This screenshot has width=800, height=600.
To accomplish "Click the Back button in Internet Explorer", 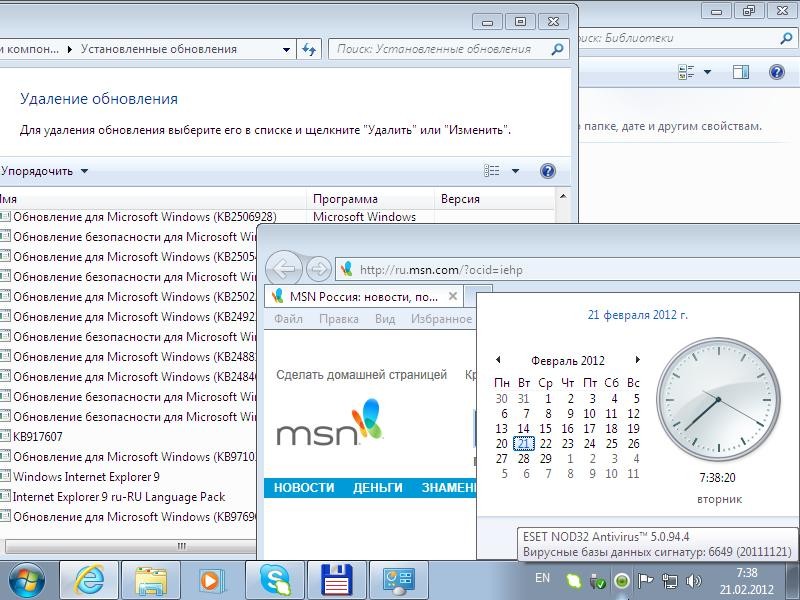I will [284, 269].
